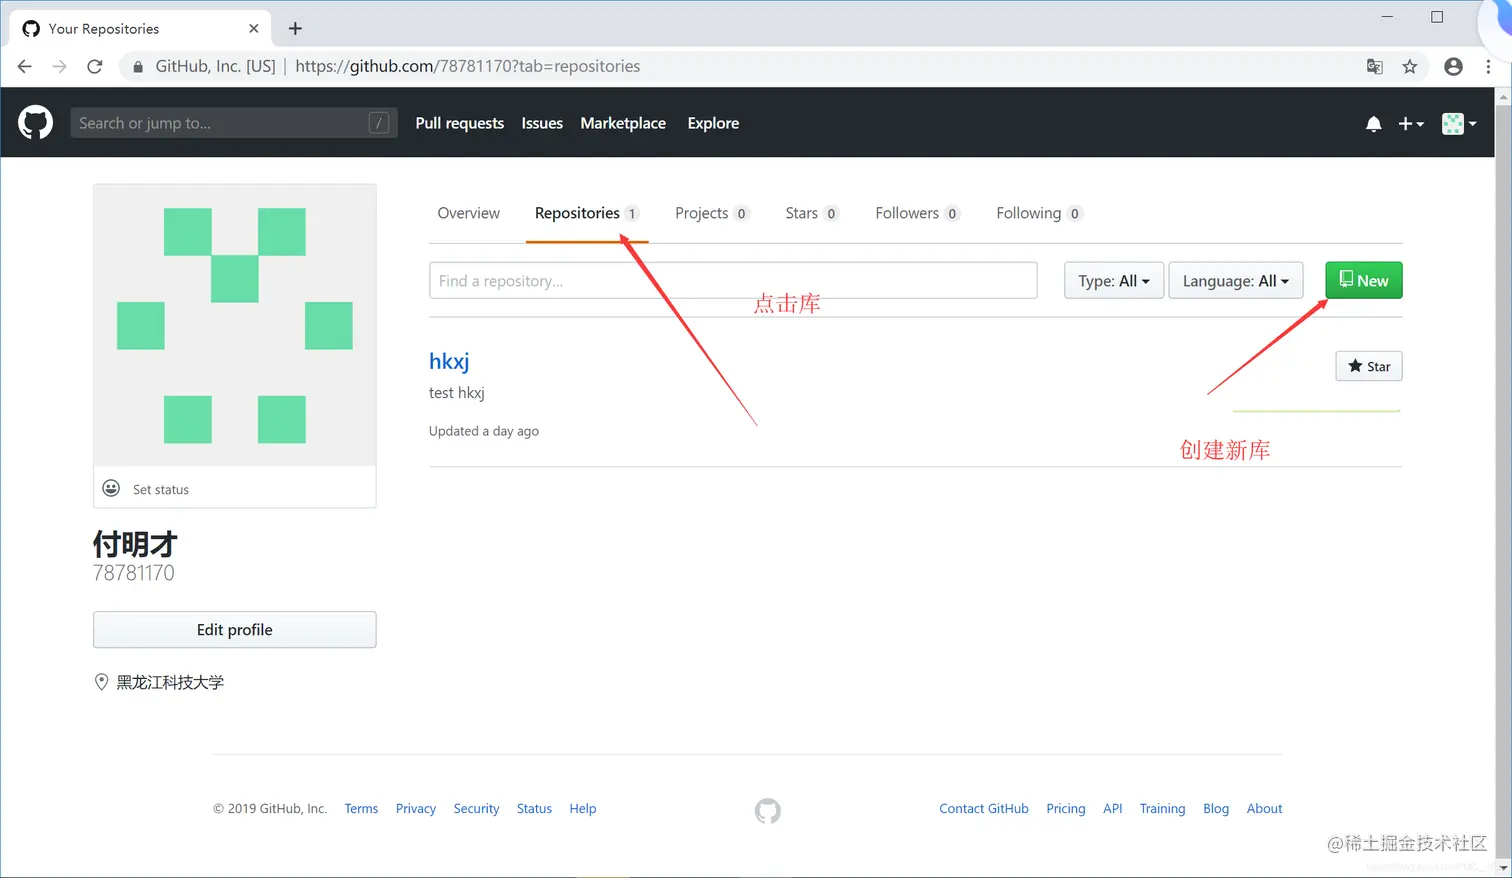Click the Find a repository field
Screen dimensions: 1512x878
coord(733,280)
